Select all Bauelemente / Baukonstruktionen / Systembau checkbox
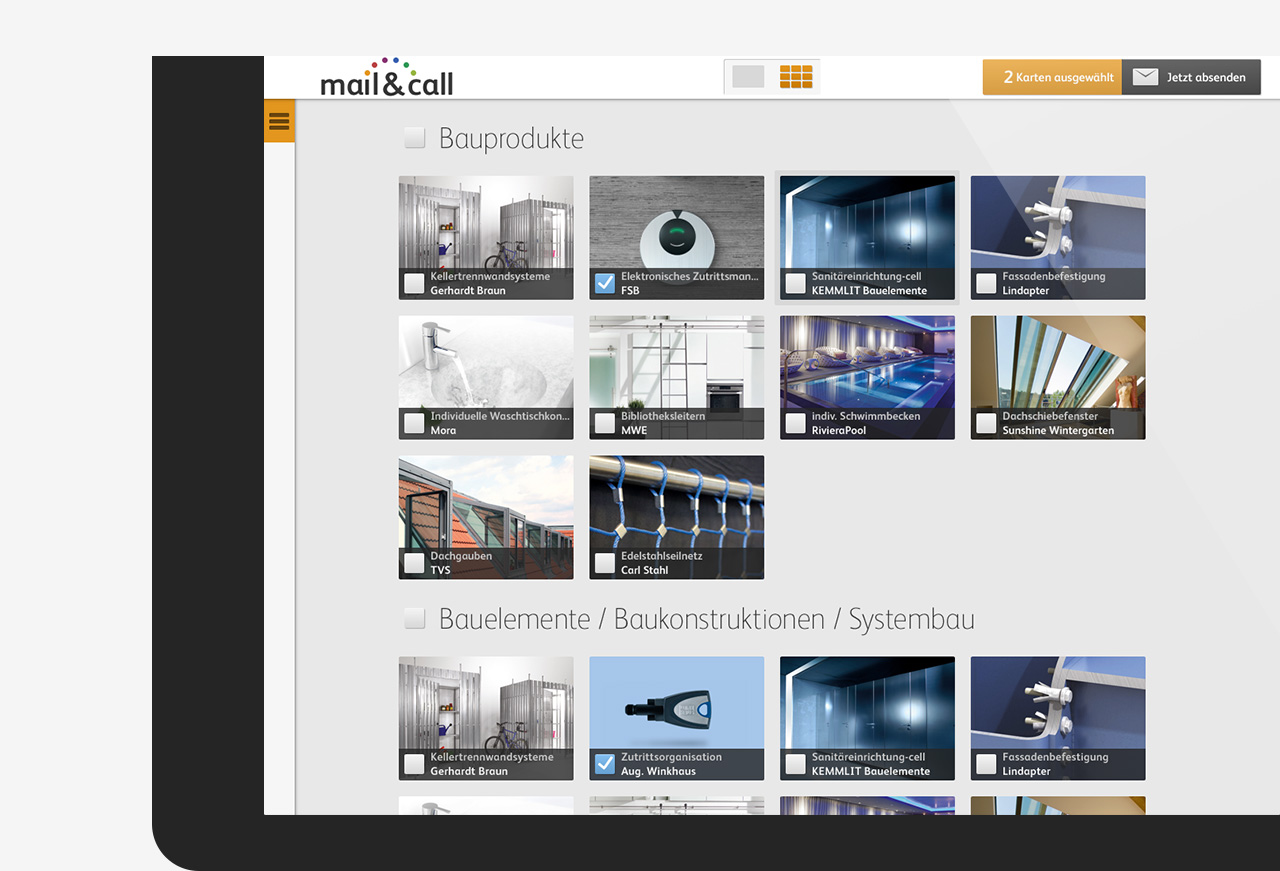Viewport: 1280px width, 871px height. click(415, 619)
